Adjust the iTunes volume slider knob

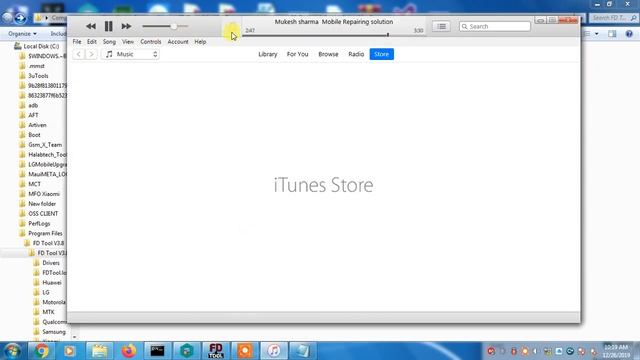point(174,26)
